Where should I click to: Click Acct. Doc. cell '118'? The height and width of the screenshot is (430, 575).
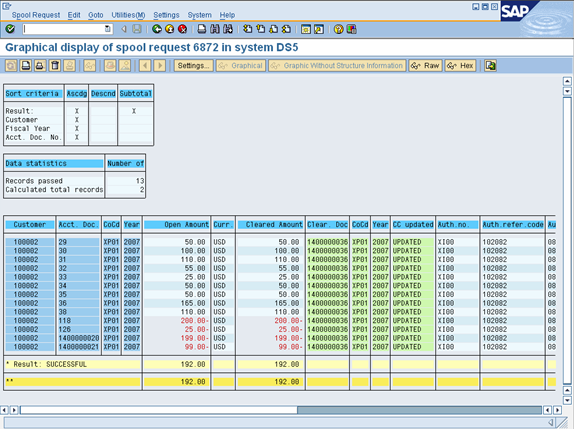79,320
